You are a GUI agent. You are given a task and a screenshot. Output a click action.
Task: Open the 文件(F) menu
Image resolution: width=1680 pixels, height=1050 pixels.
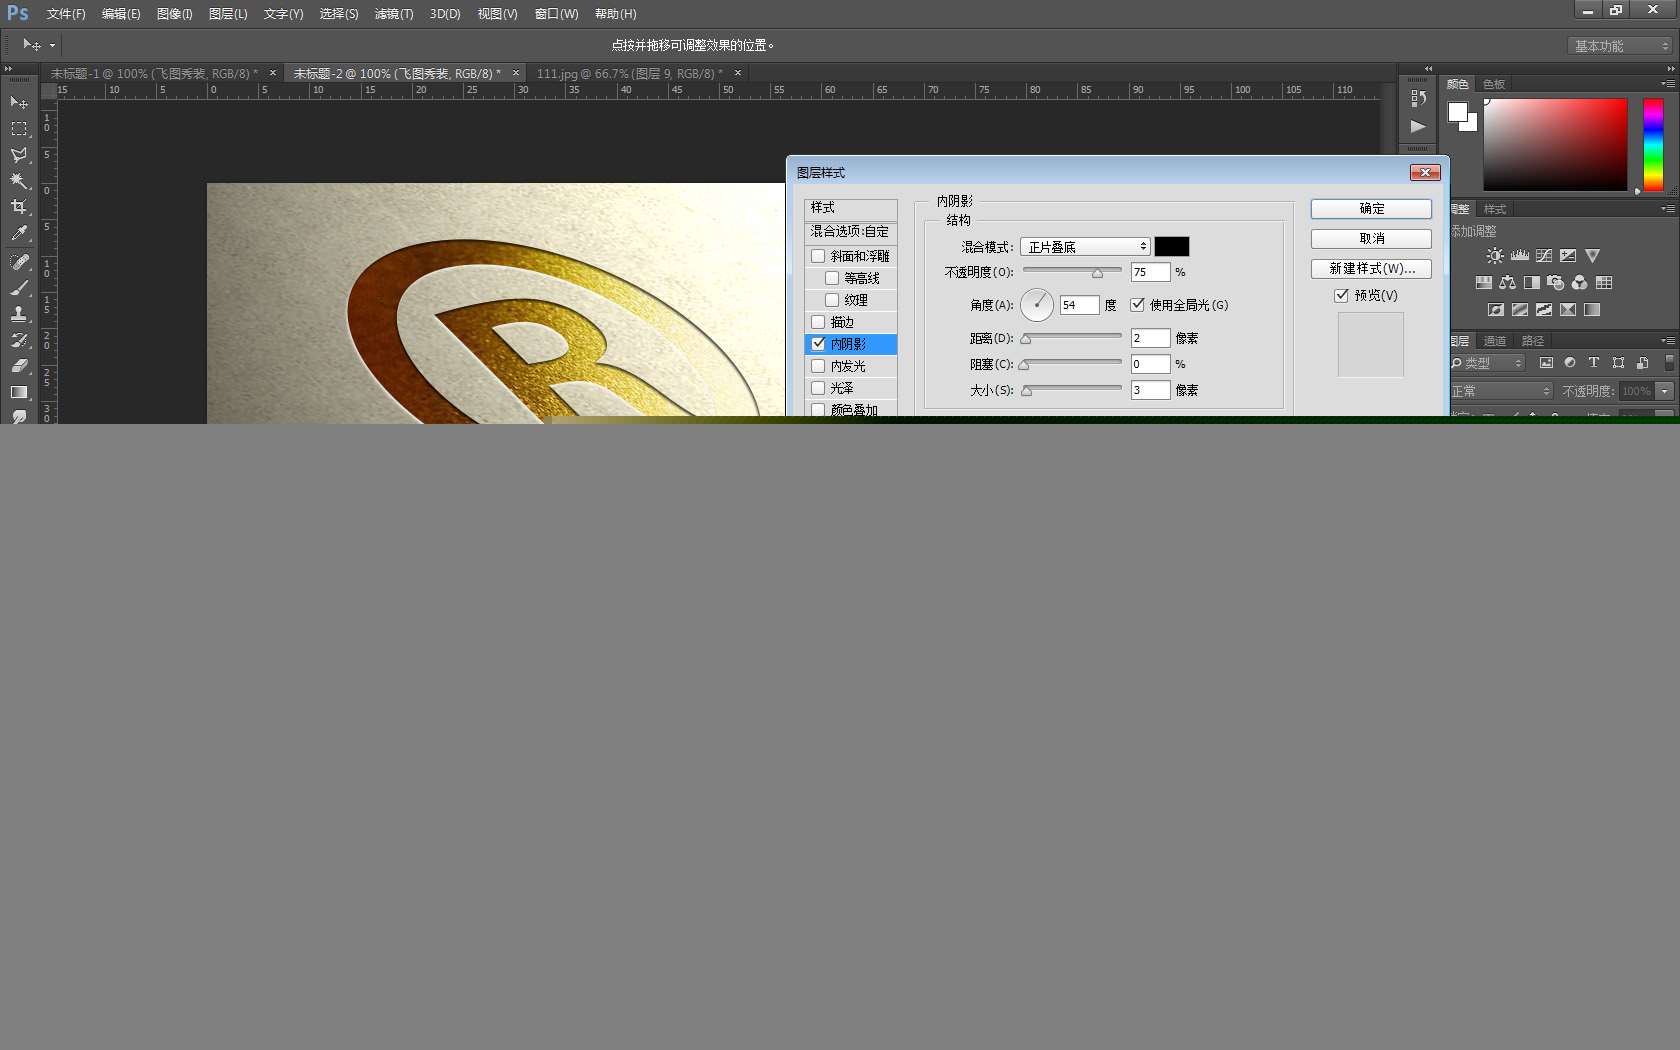(x=66, y=14)
